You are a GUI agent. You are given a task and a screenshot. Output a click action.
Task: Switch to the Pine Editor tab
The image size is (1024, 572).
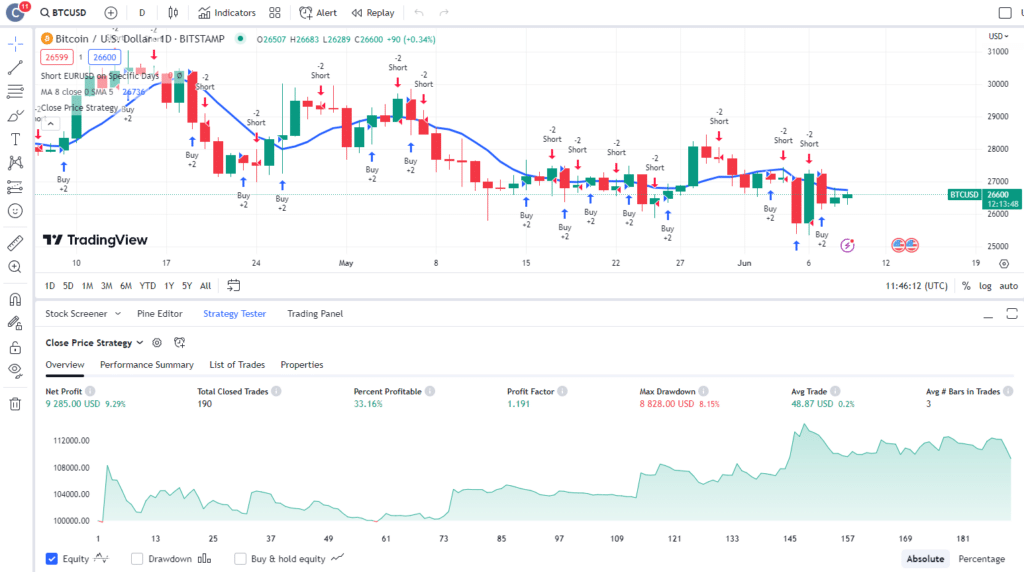(159, 313)
